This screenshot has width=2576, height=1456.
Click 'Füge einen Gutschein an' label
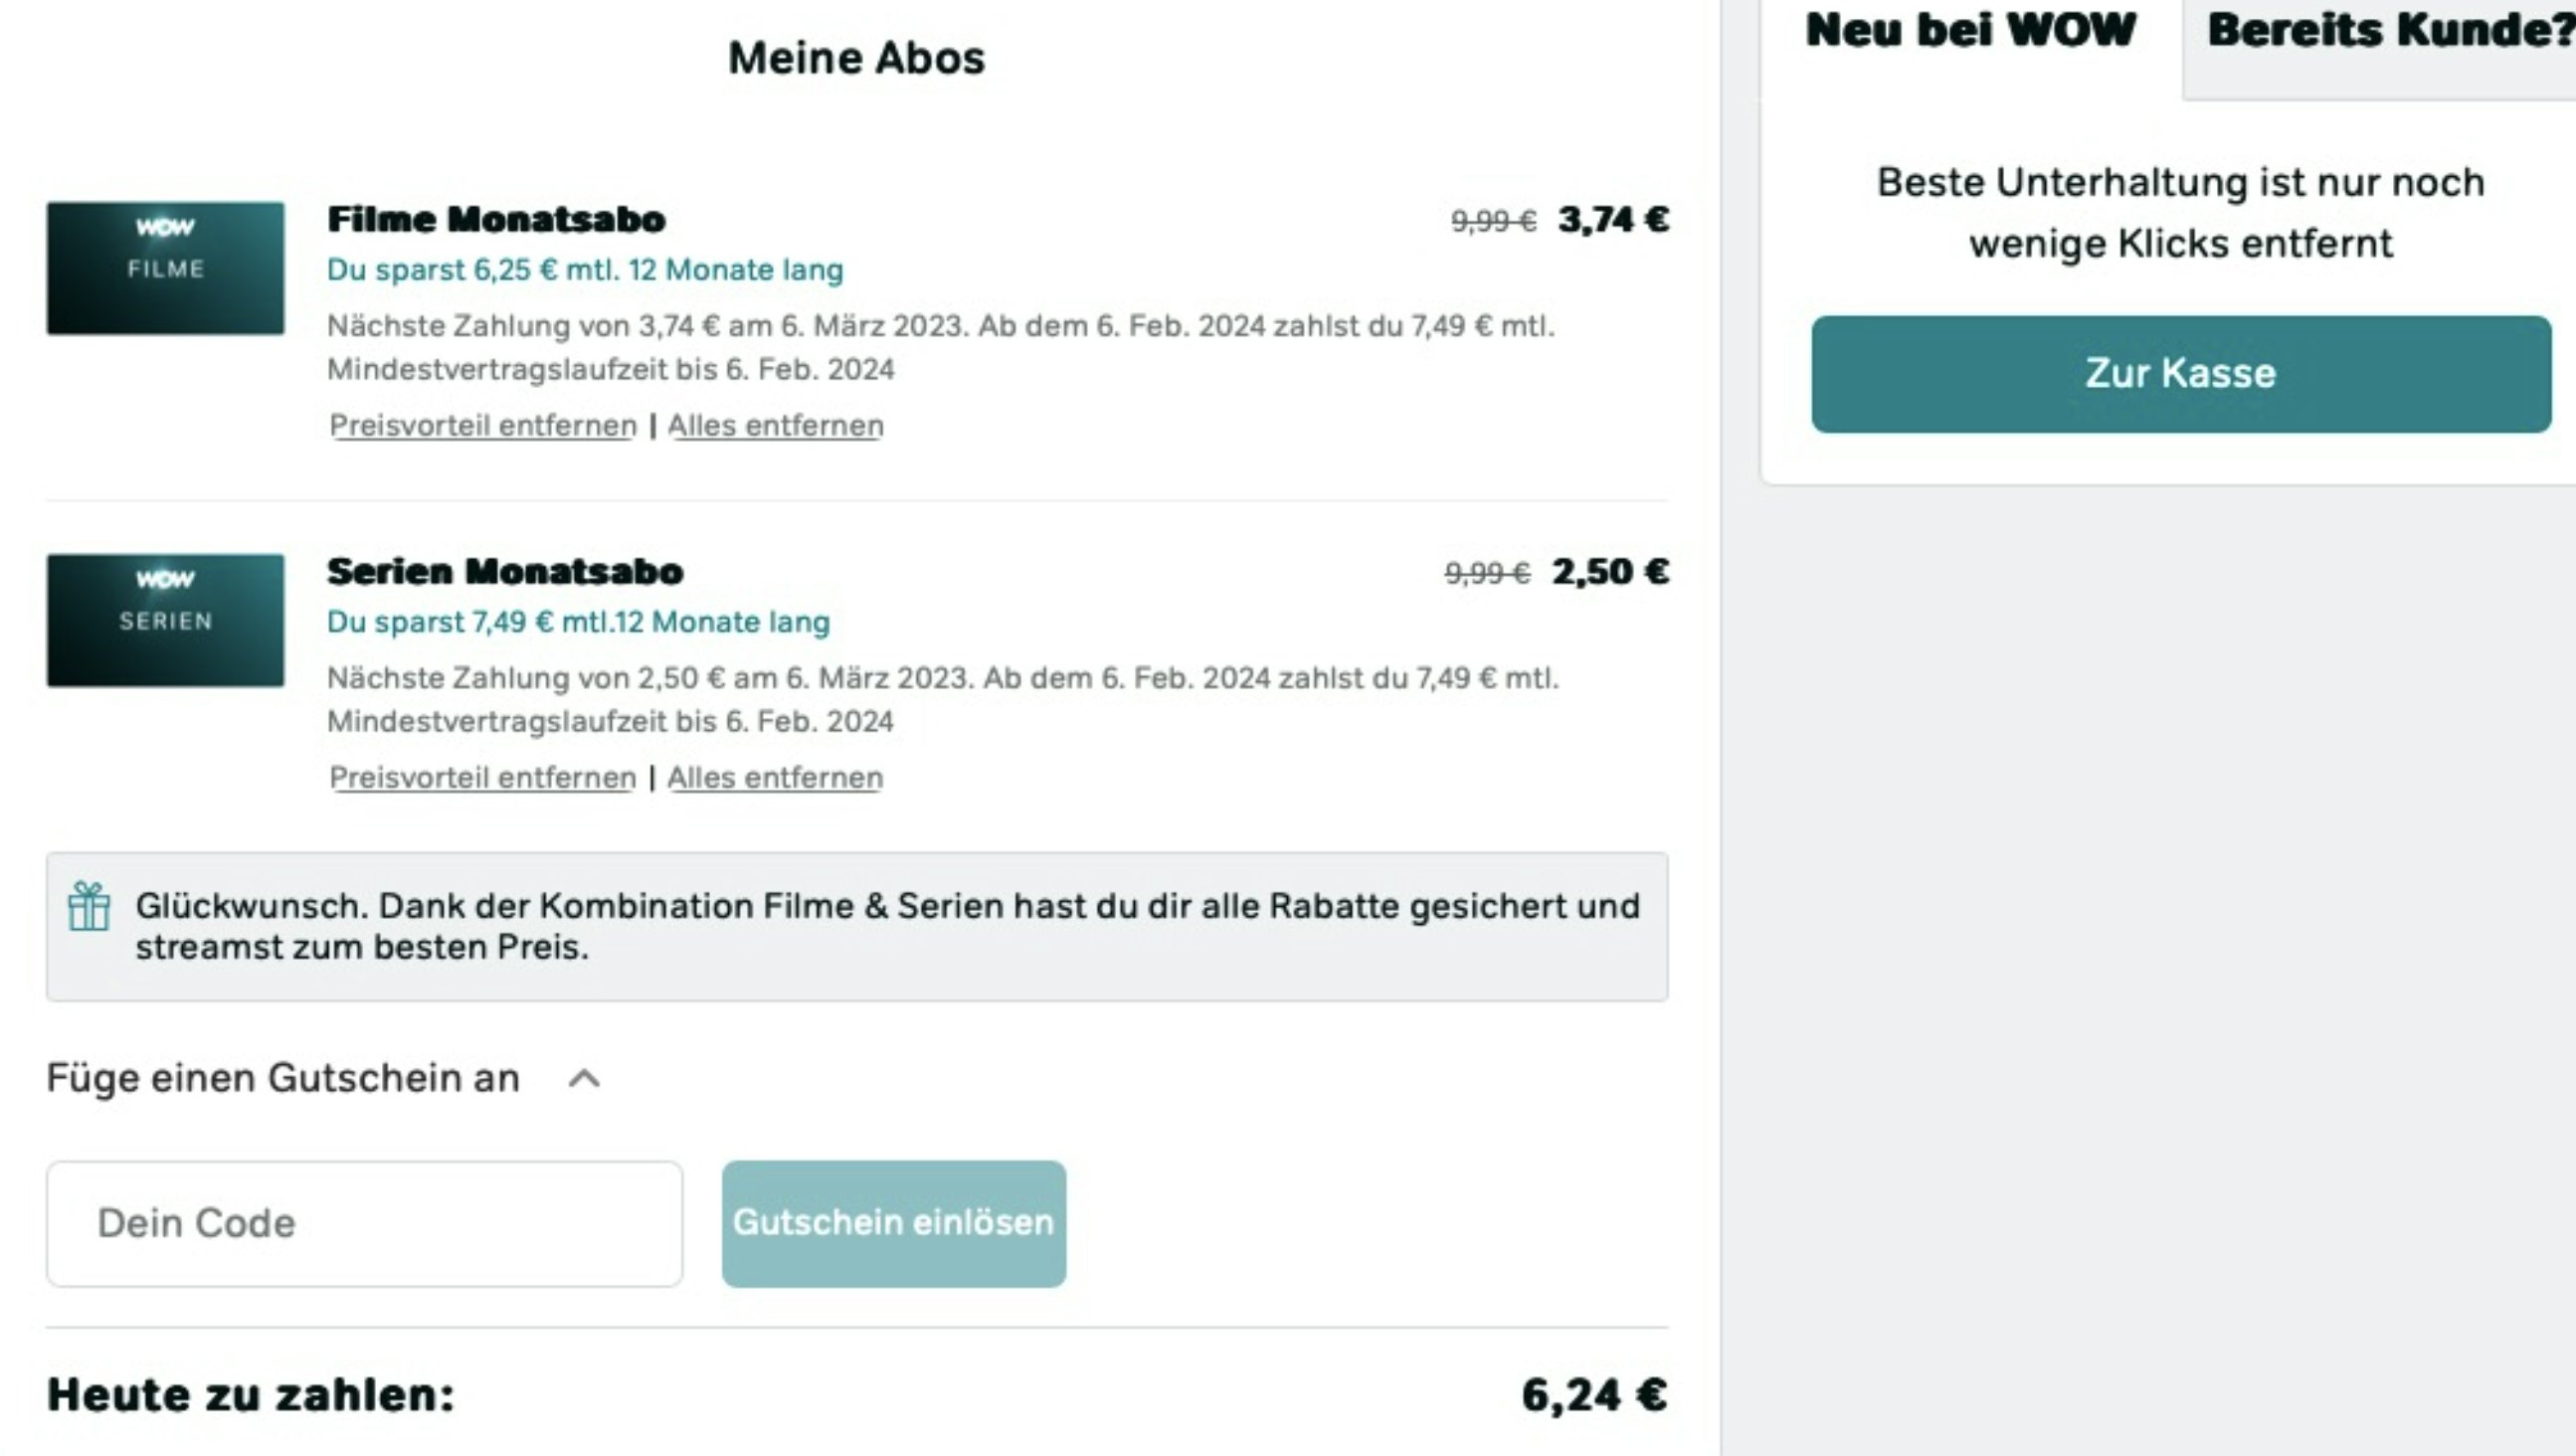(283, 1078)
